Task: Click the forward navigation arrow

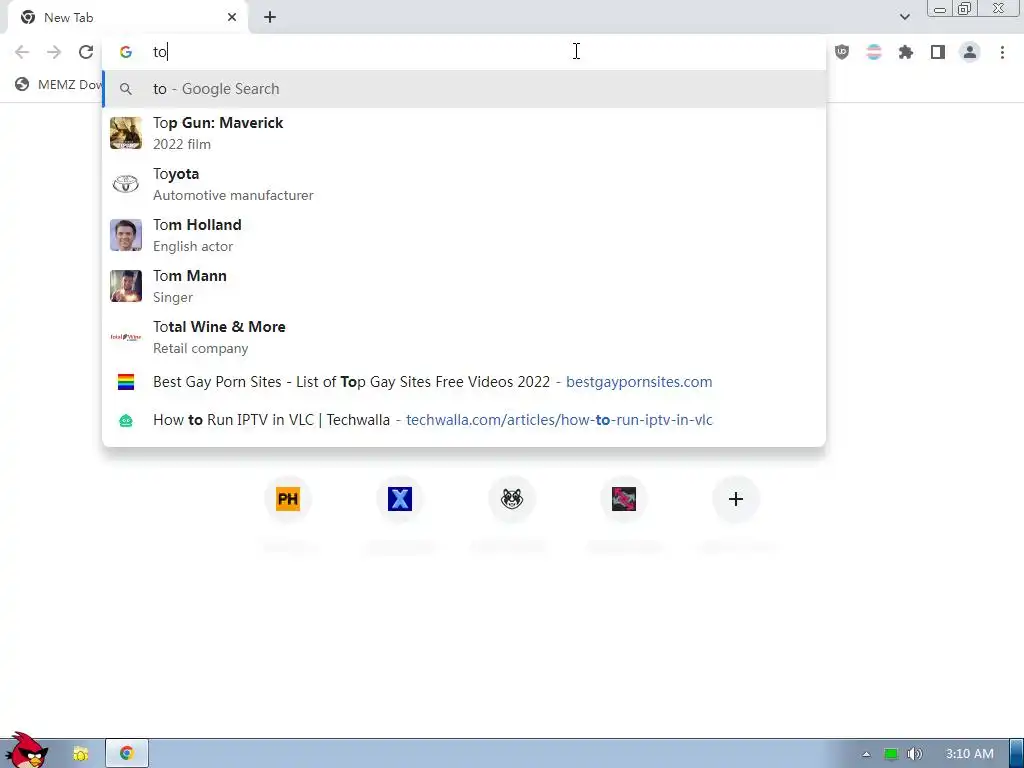Action: tap(54, 52)
